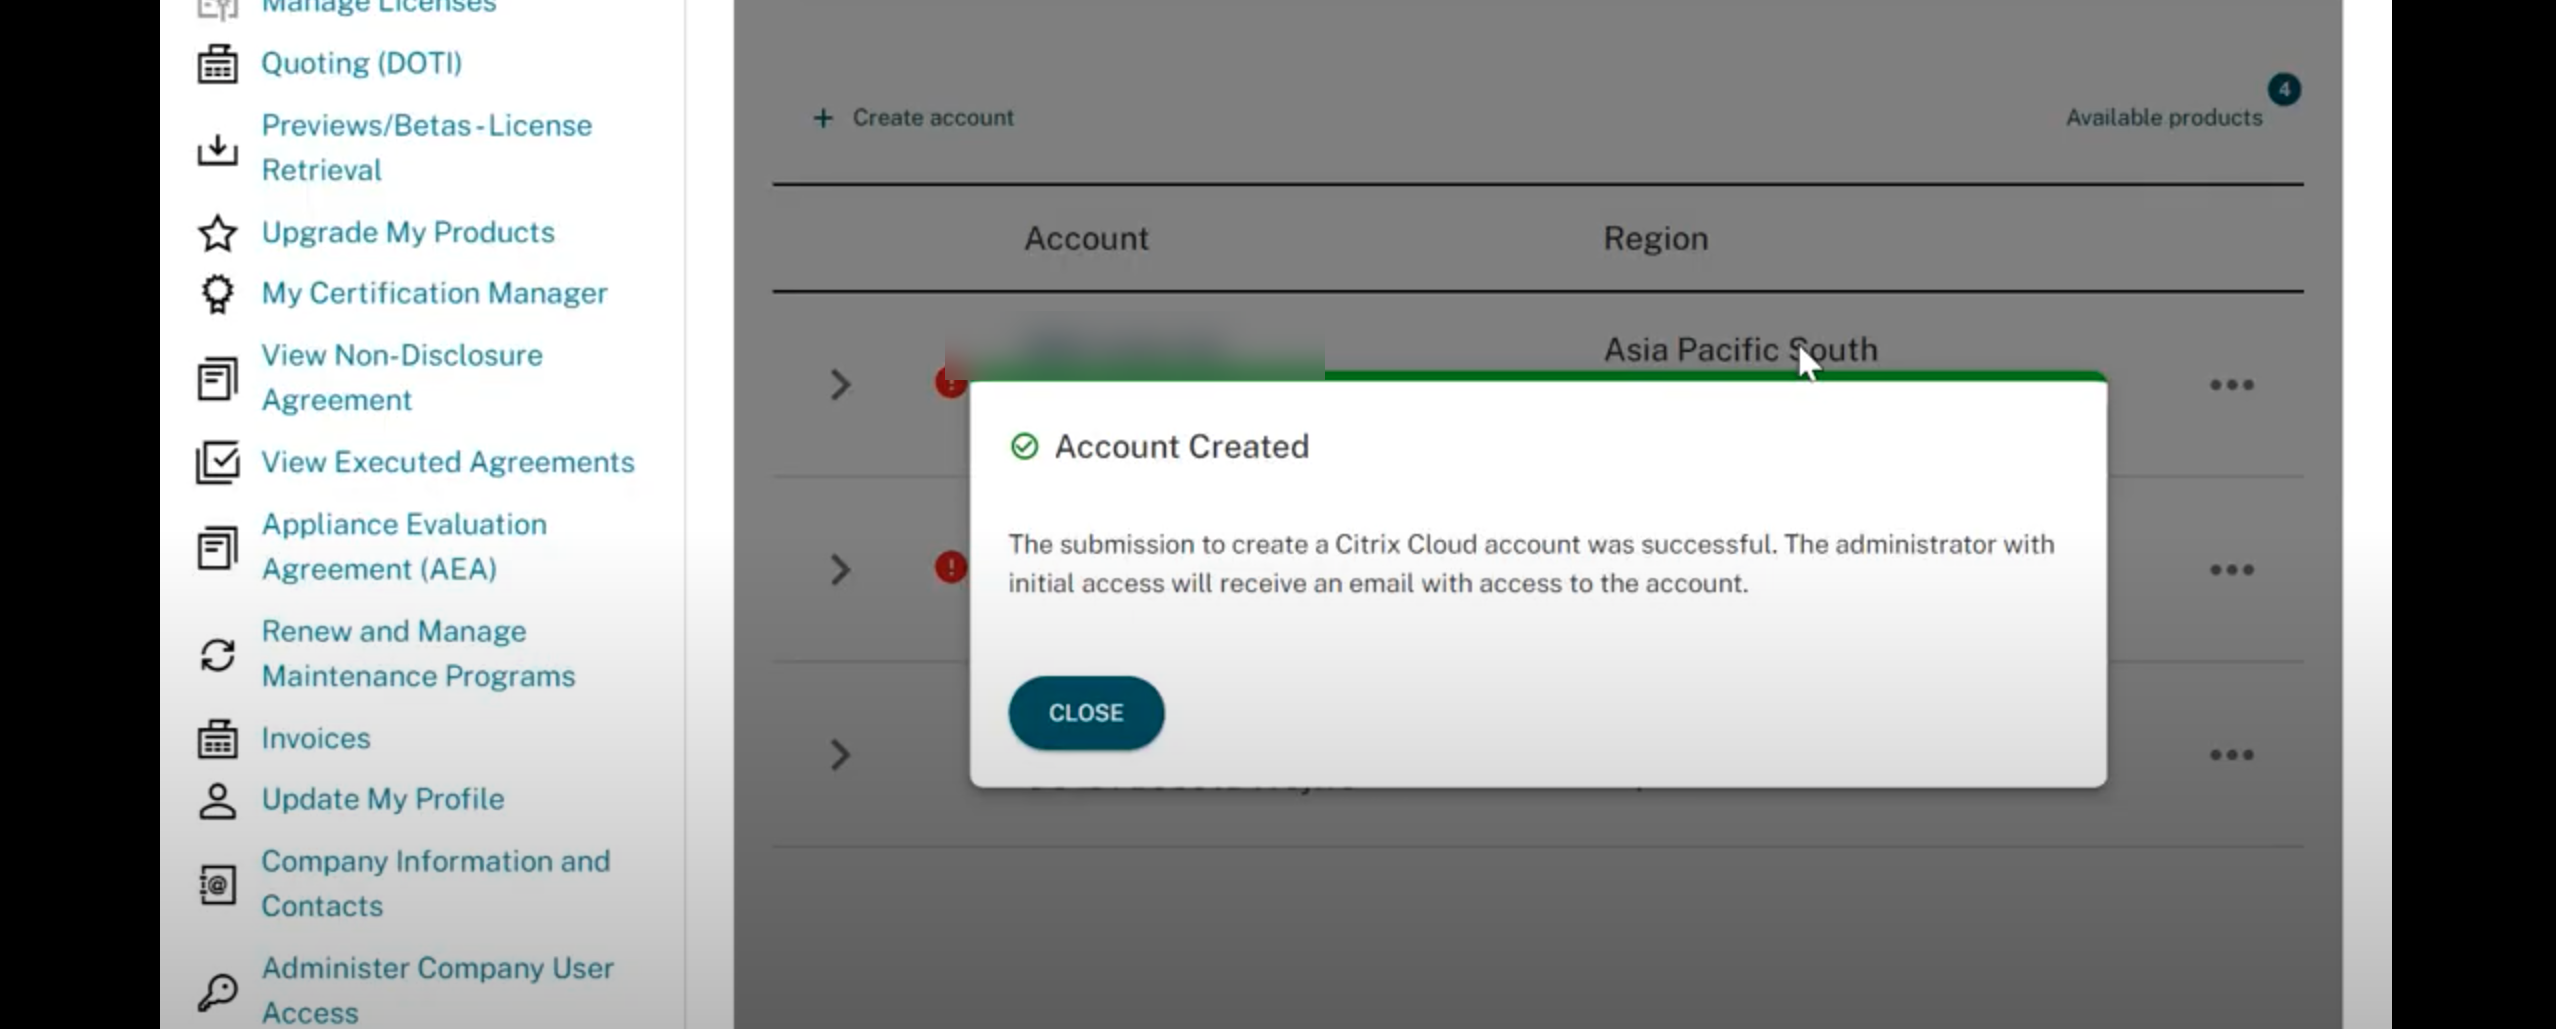The image size is (2556, 1029).
Task: Click the red alert icon on first account
Action: point(950,383)
